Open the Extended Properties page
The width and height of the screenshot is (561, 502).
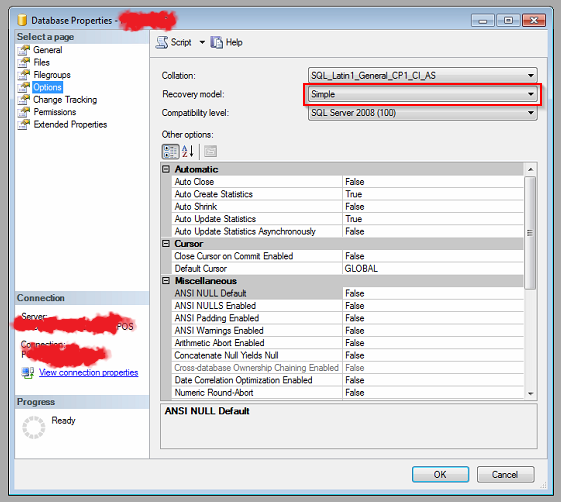pyautogui.click(x=70, y=125)
